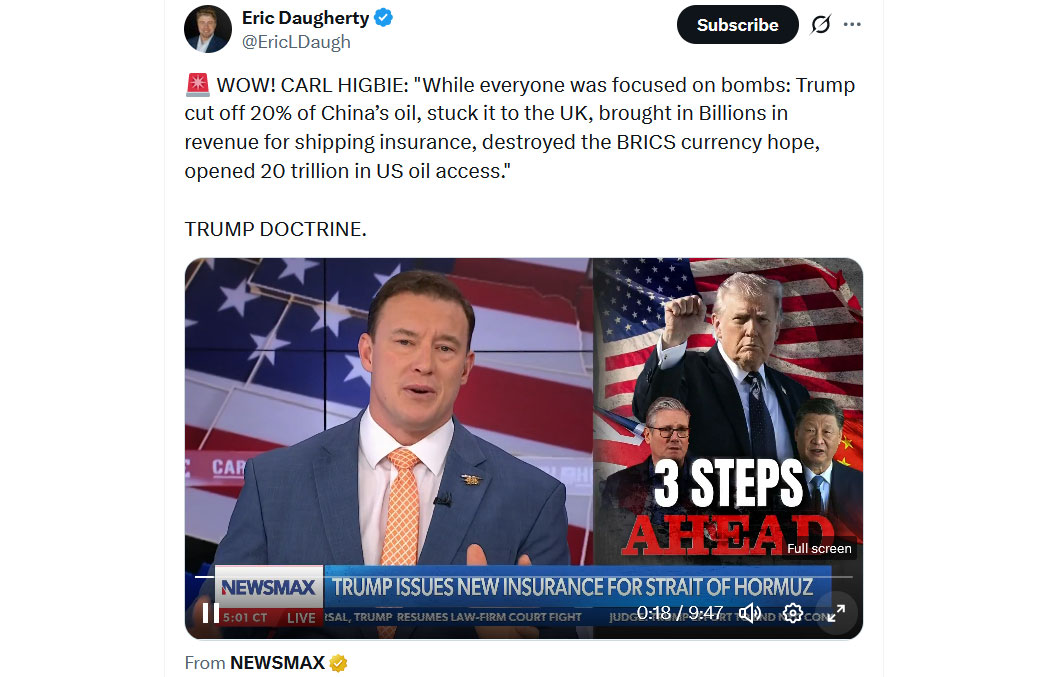The height and width of the screenshot is (677, 1050).
Task: Click the gold verified badge beside NEWSMAX
Action: [x=338, y=663]
